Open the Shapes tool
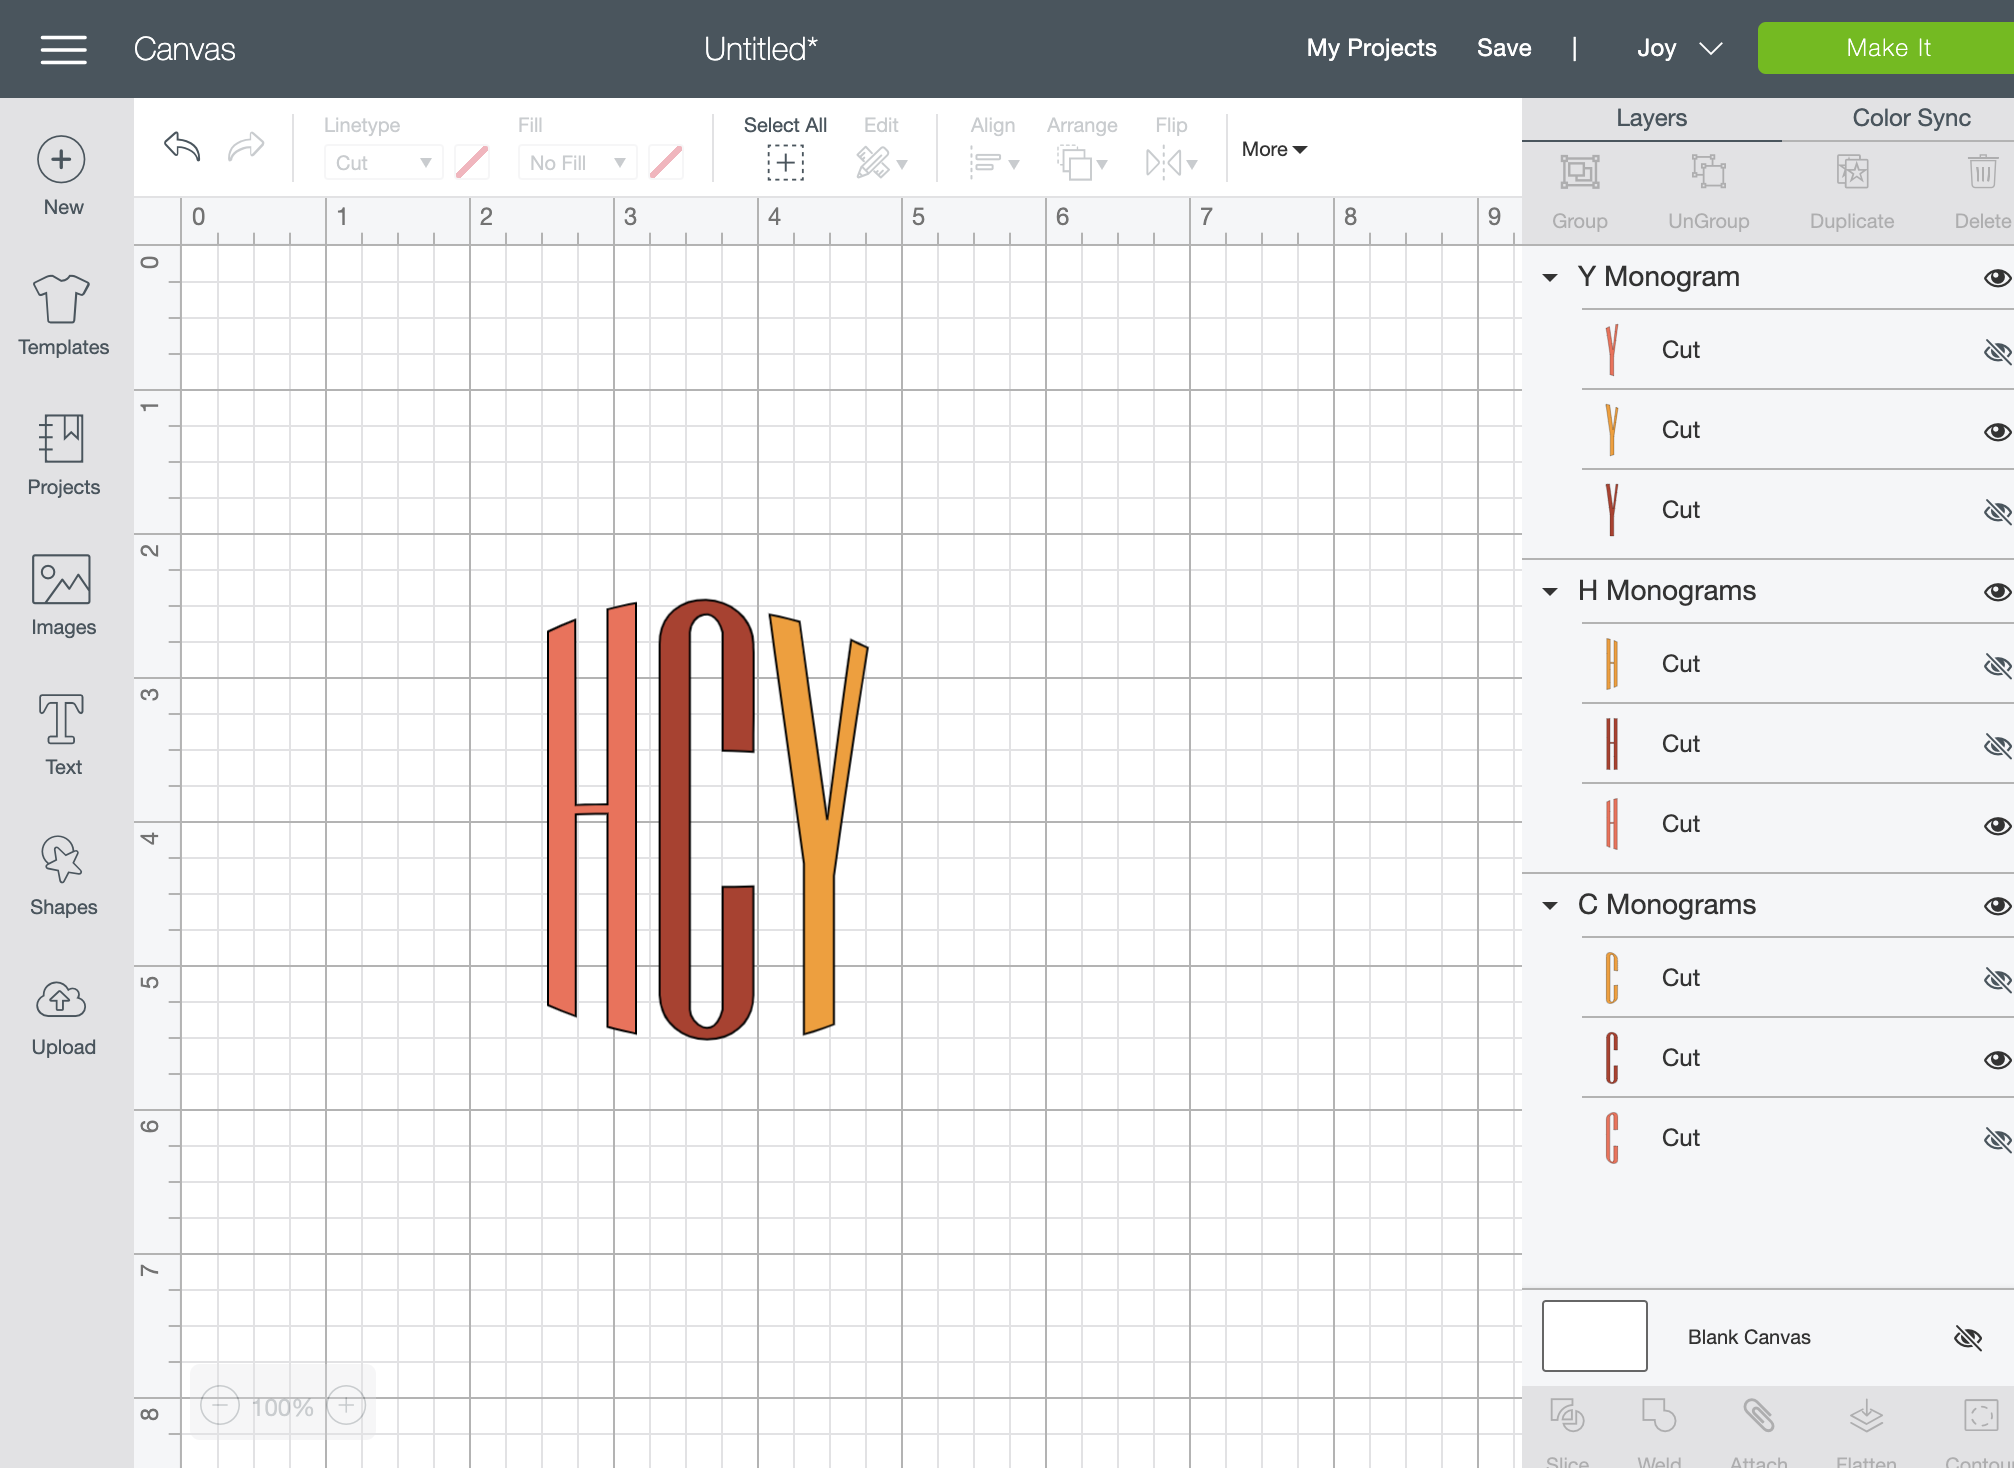The height and width of the screenshot is (1468, 2014). [x=62, y=859]
